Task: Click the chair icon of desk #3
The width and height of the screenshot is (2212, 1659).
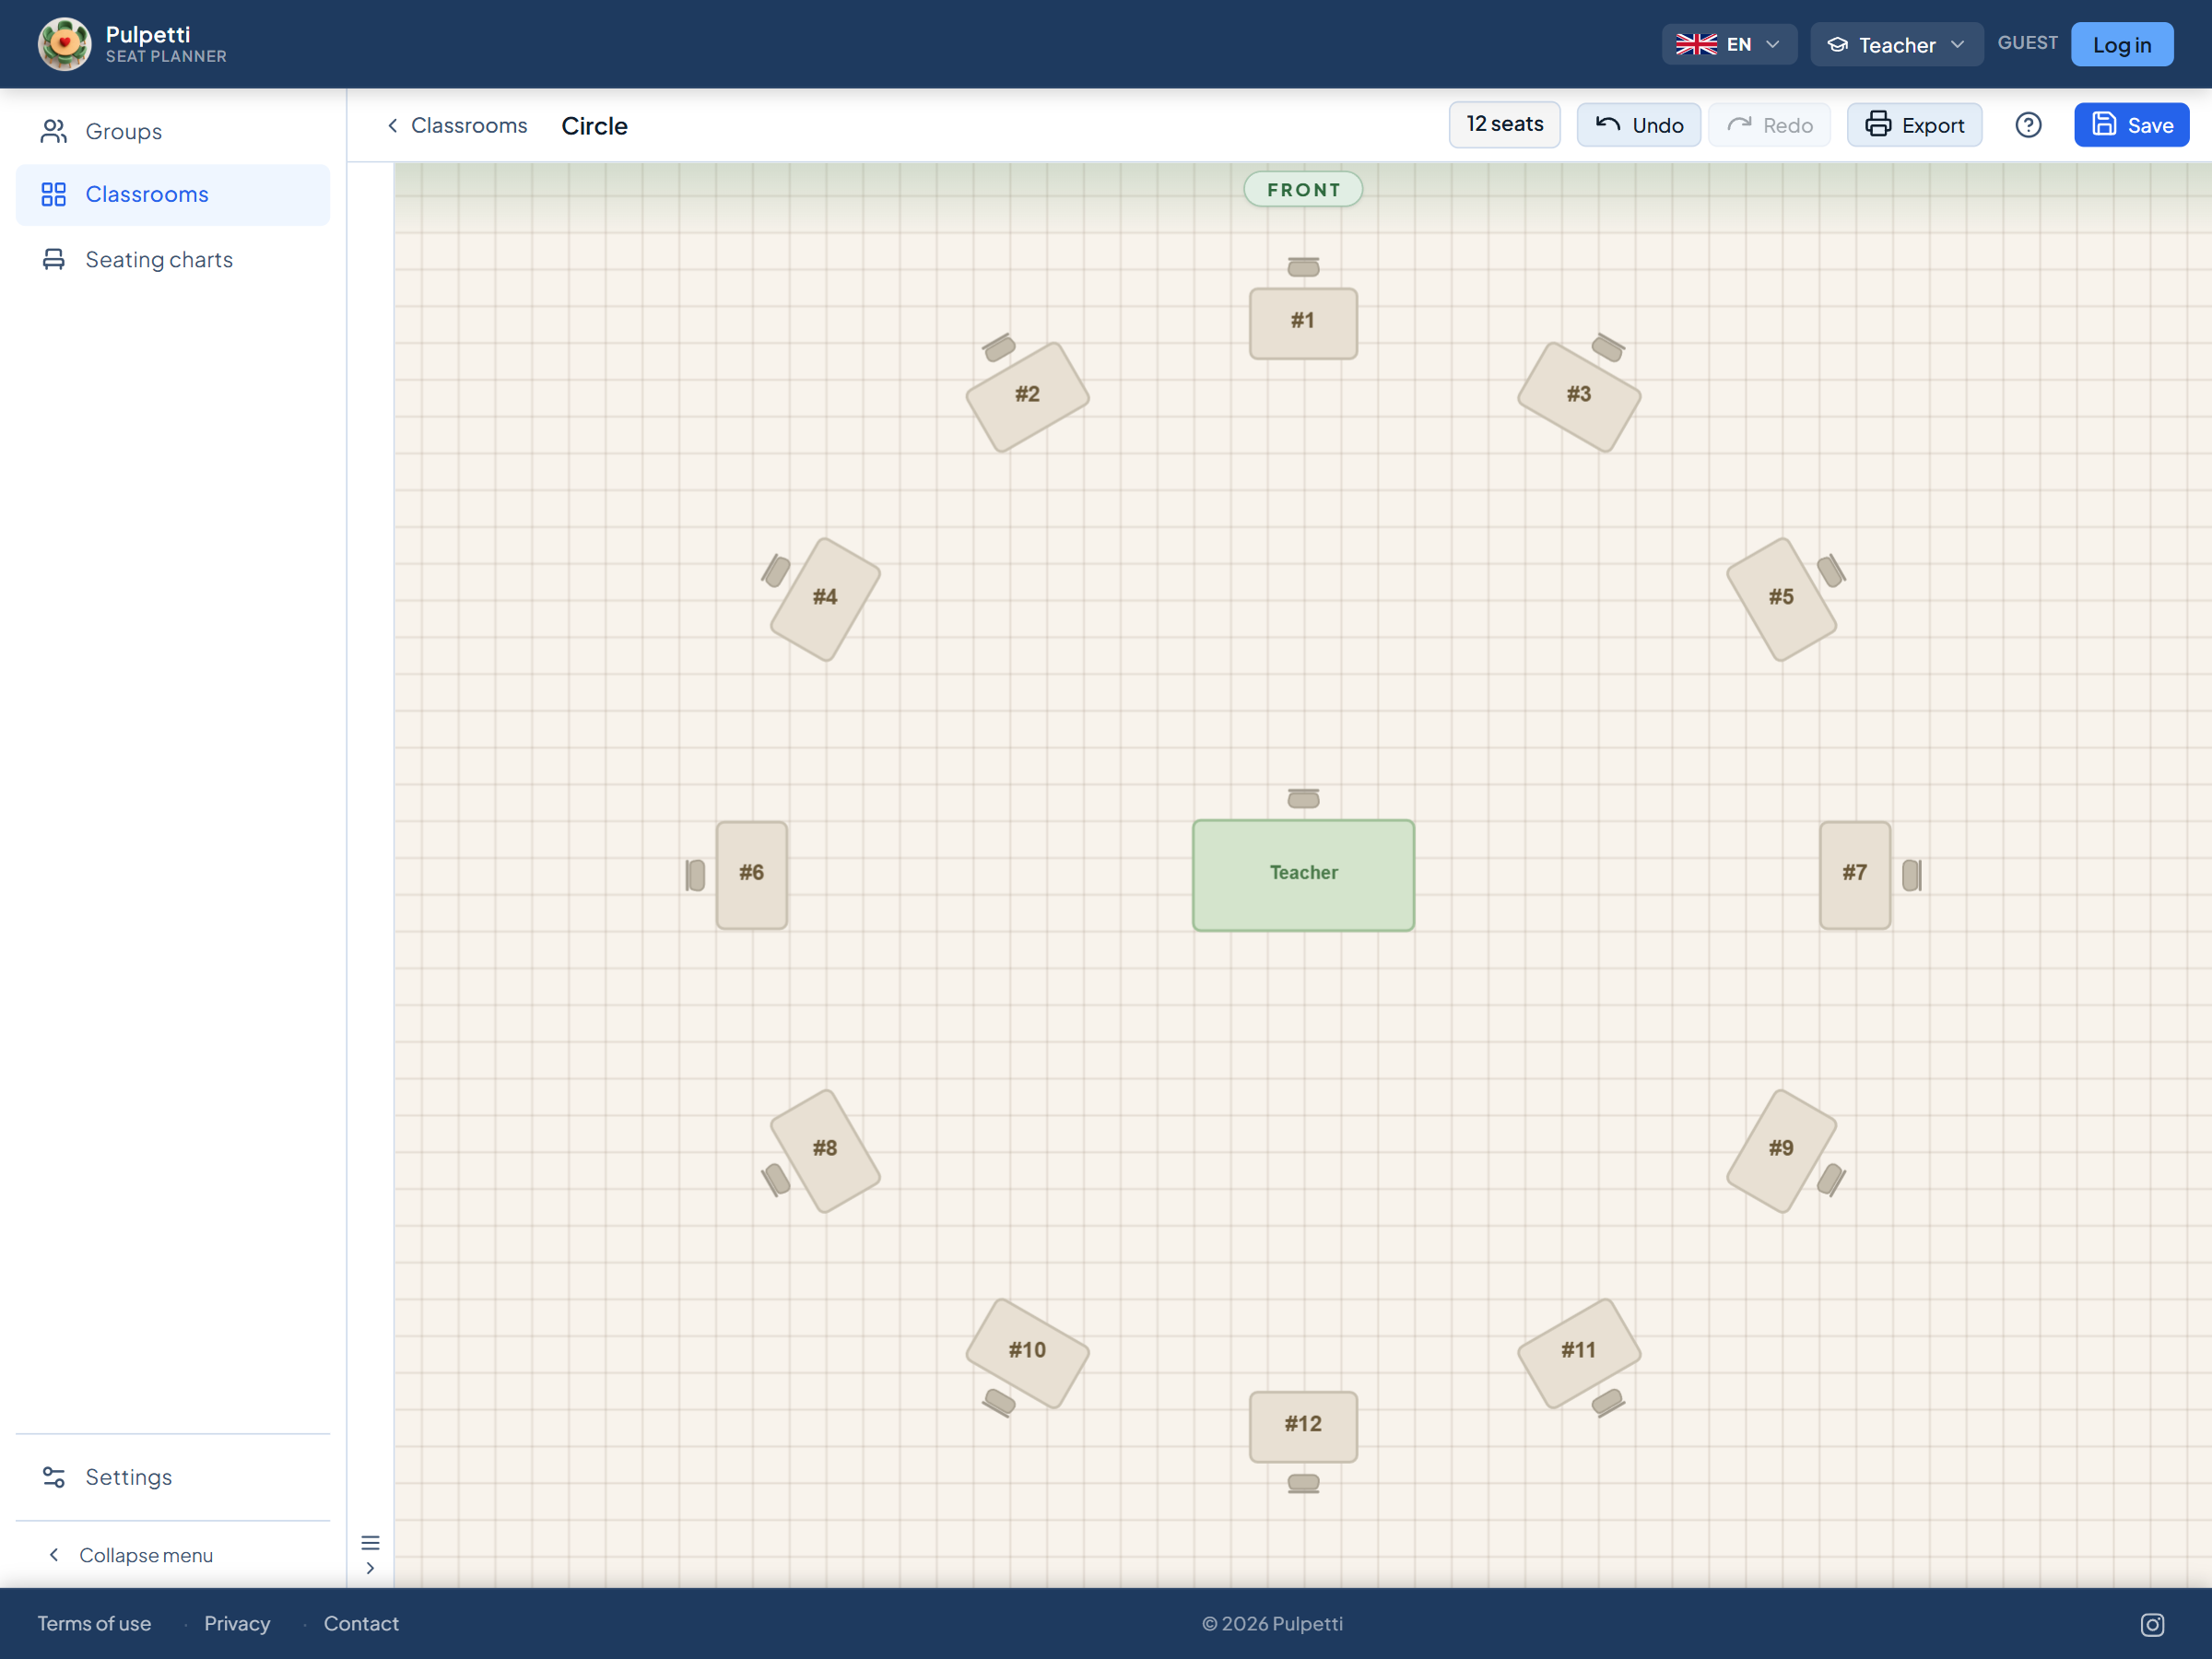Action: click(1608, 348)
